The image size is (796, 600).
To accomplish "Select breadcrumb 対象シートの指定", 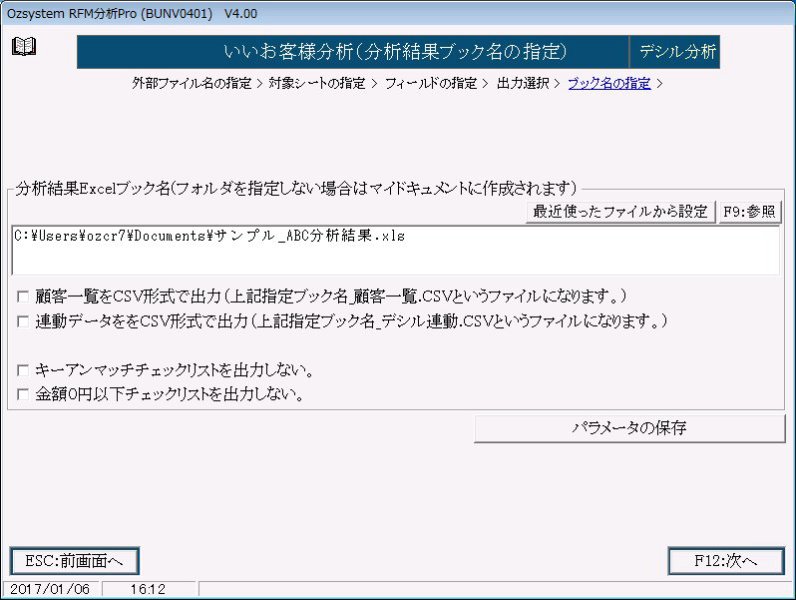I will tap(317, 83).
